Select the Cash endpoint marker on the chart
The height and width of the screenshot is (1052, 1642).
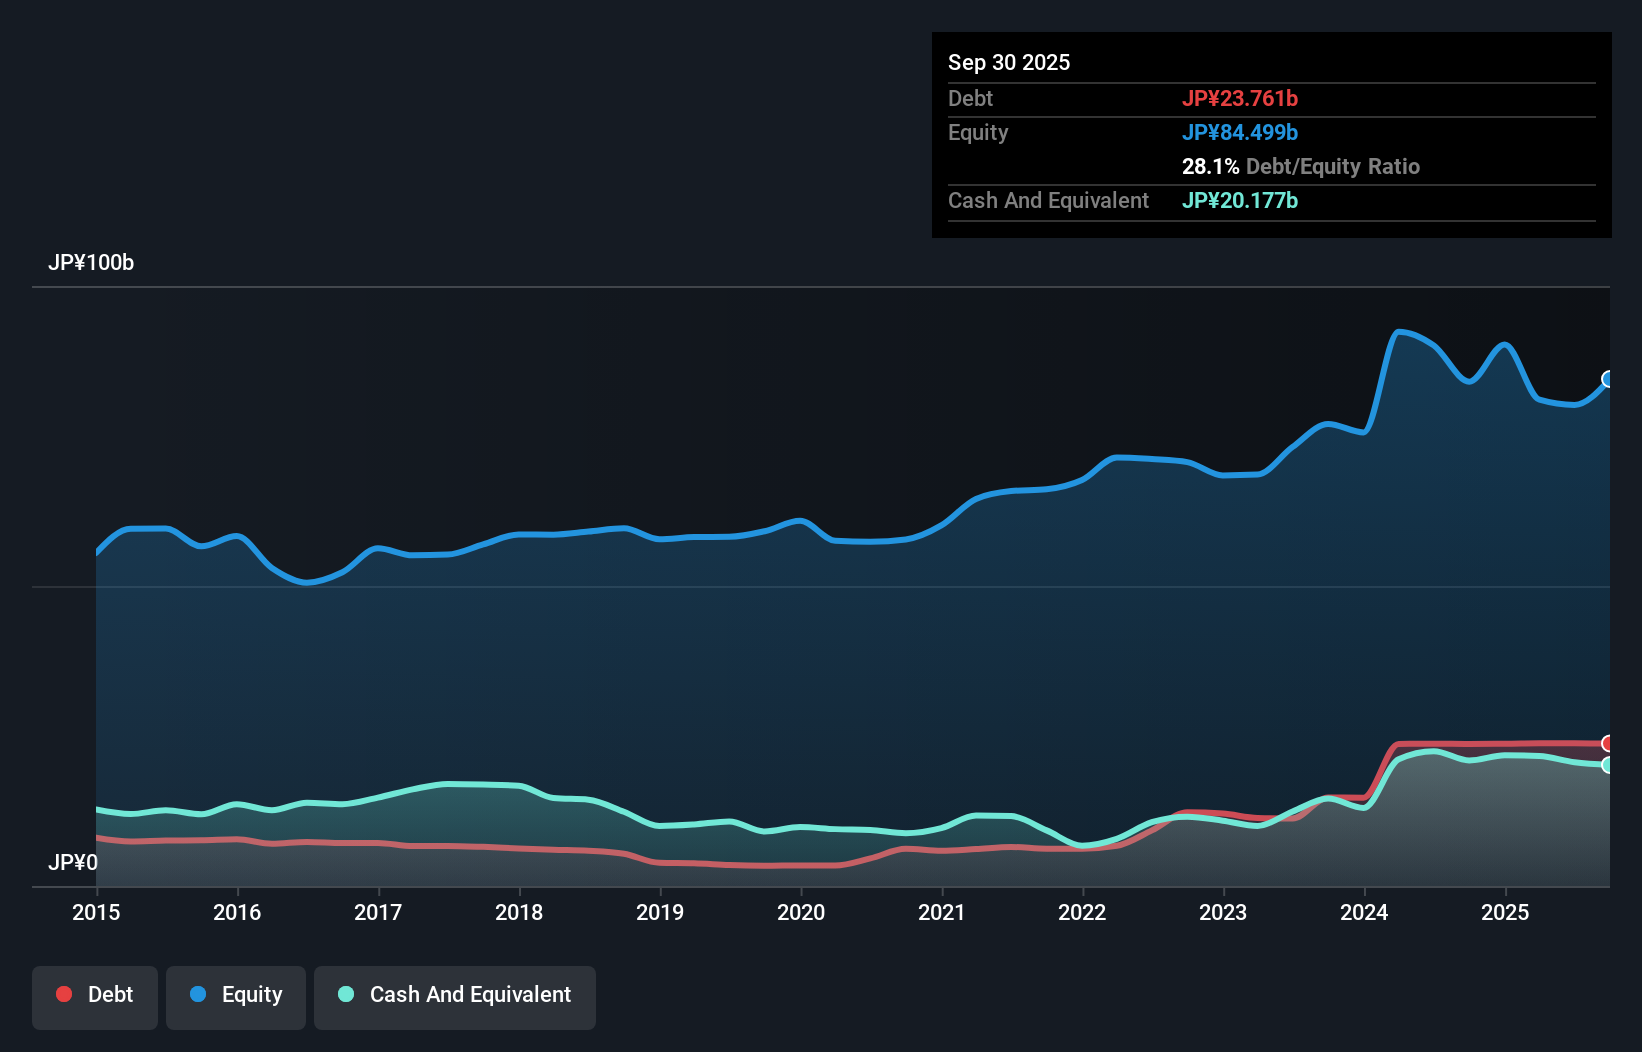pyautogui.click(x=1608, y=765)
